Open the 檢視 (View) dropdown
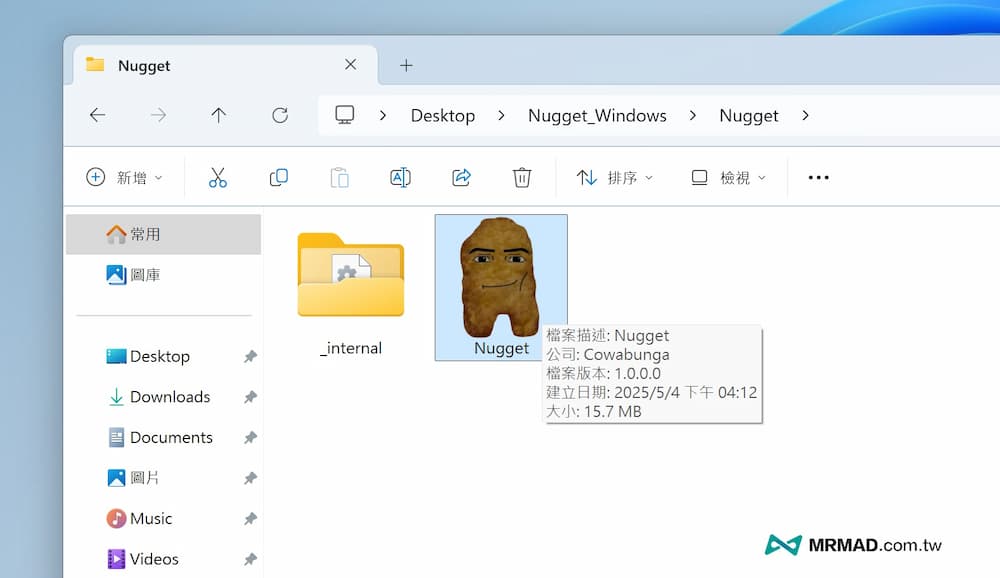The width and height of the screenshot is (1000, 578). [x=728, y=177]
